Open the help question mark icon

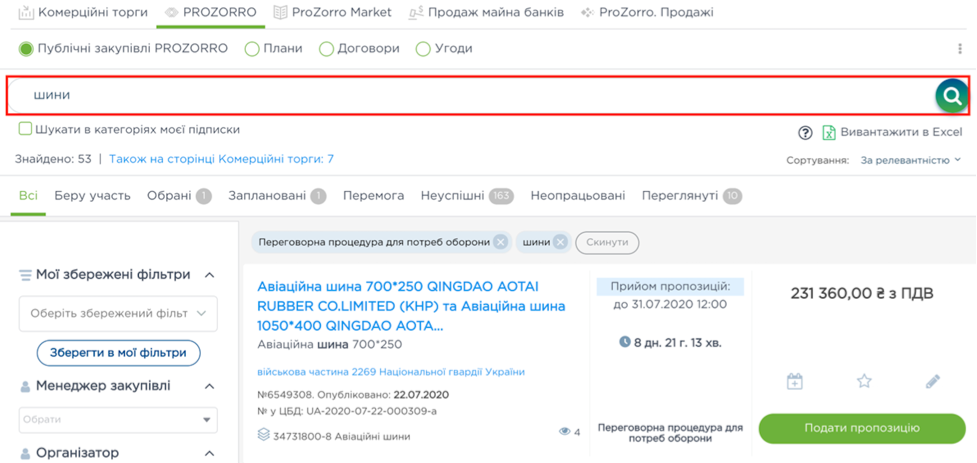804,133
